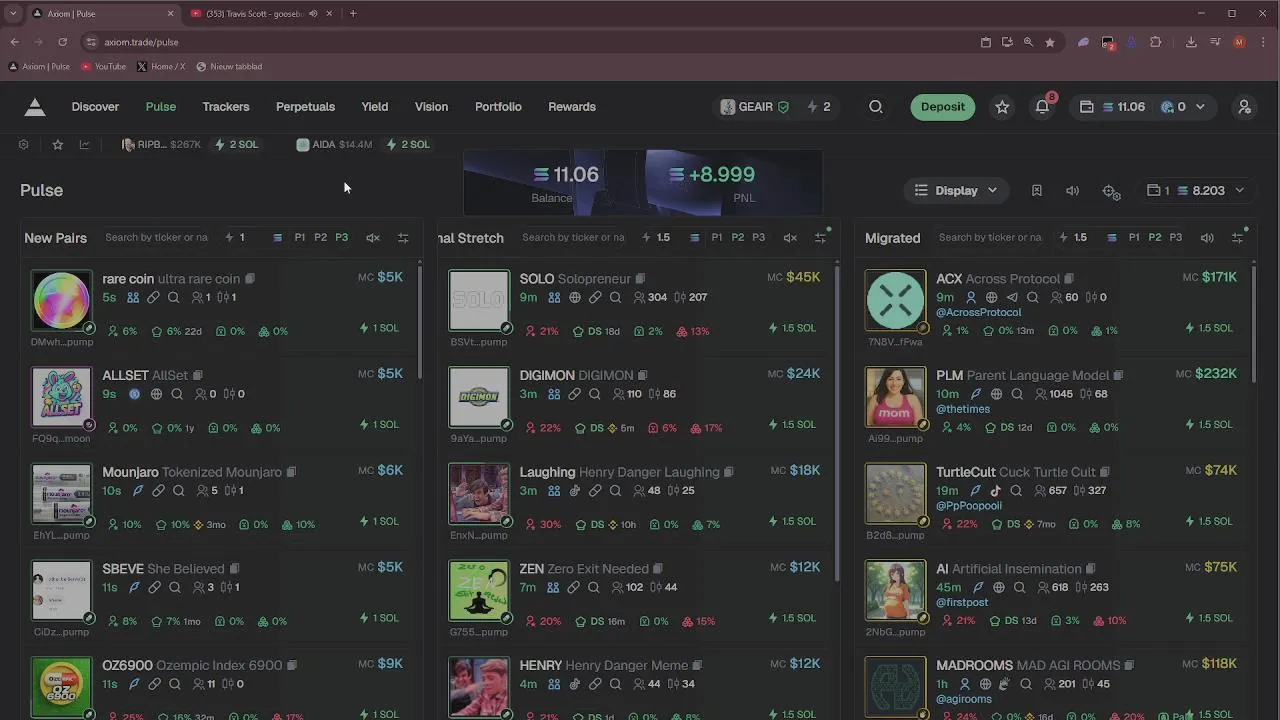
Task: Open the search icon in Axiom header
Action: point(876,107)
